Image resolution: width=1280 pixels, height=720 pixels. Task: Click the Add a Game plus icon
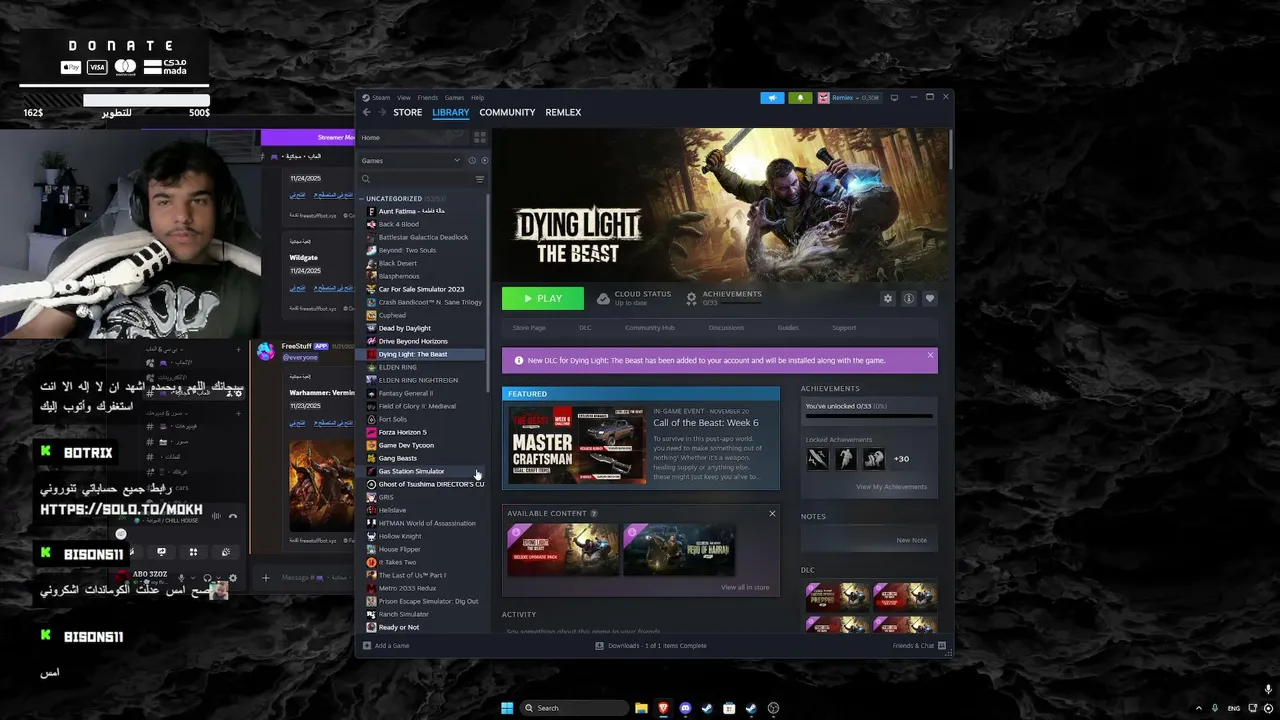tap(367, 645)
